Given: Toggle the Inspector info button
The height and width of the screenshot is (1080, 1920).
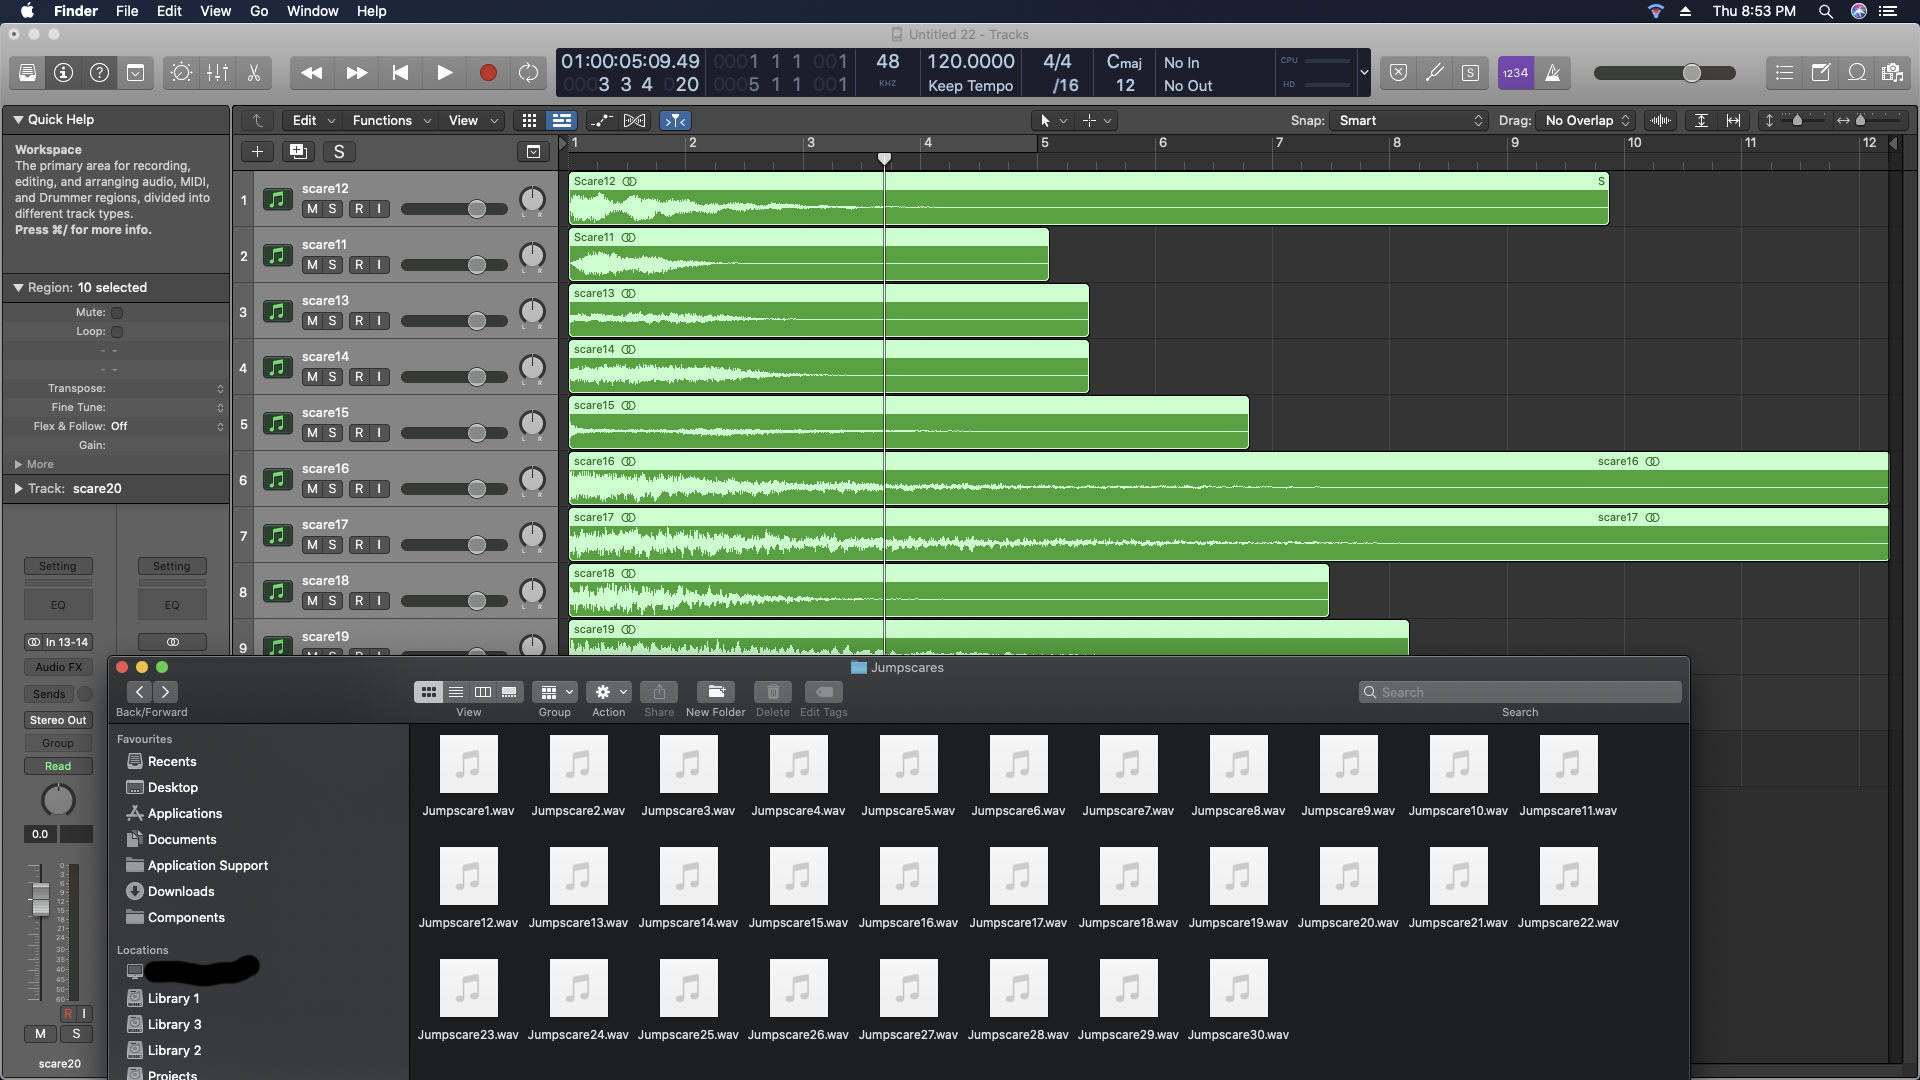Looking at the screenshot, I should tap(64, 73).
